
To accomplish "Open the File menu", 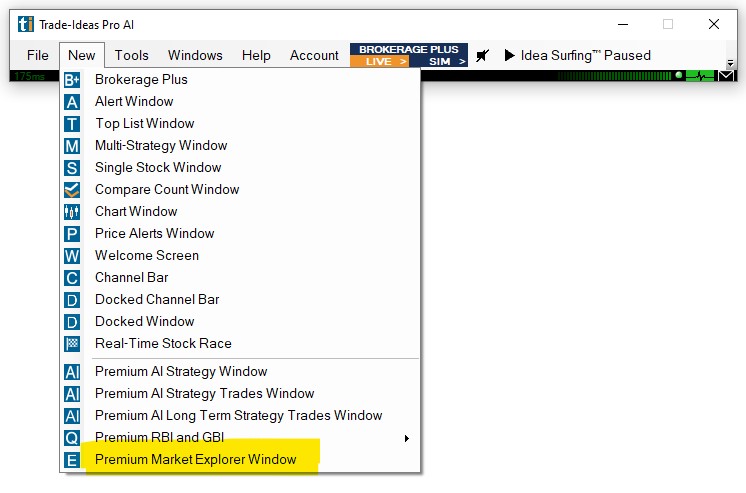I will (38, 55).
